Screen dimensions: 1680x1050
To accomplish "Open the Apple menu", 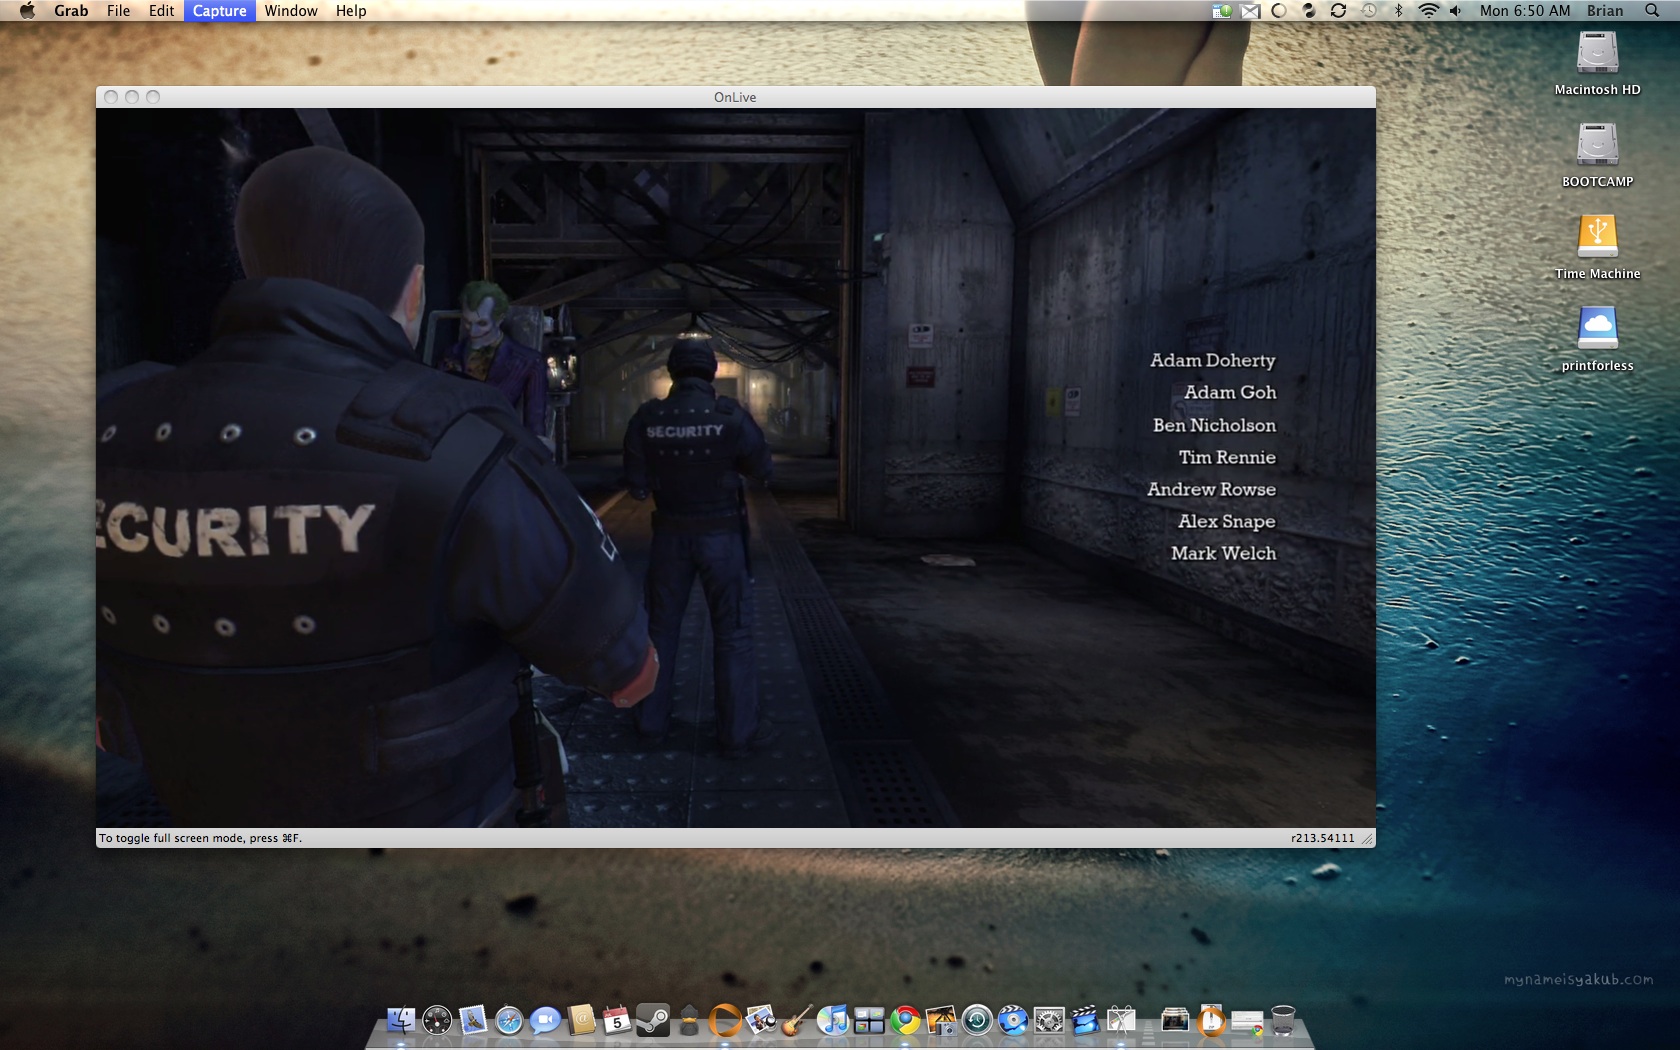I will coord(27,11).
